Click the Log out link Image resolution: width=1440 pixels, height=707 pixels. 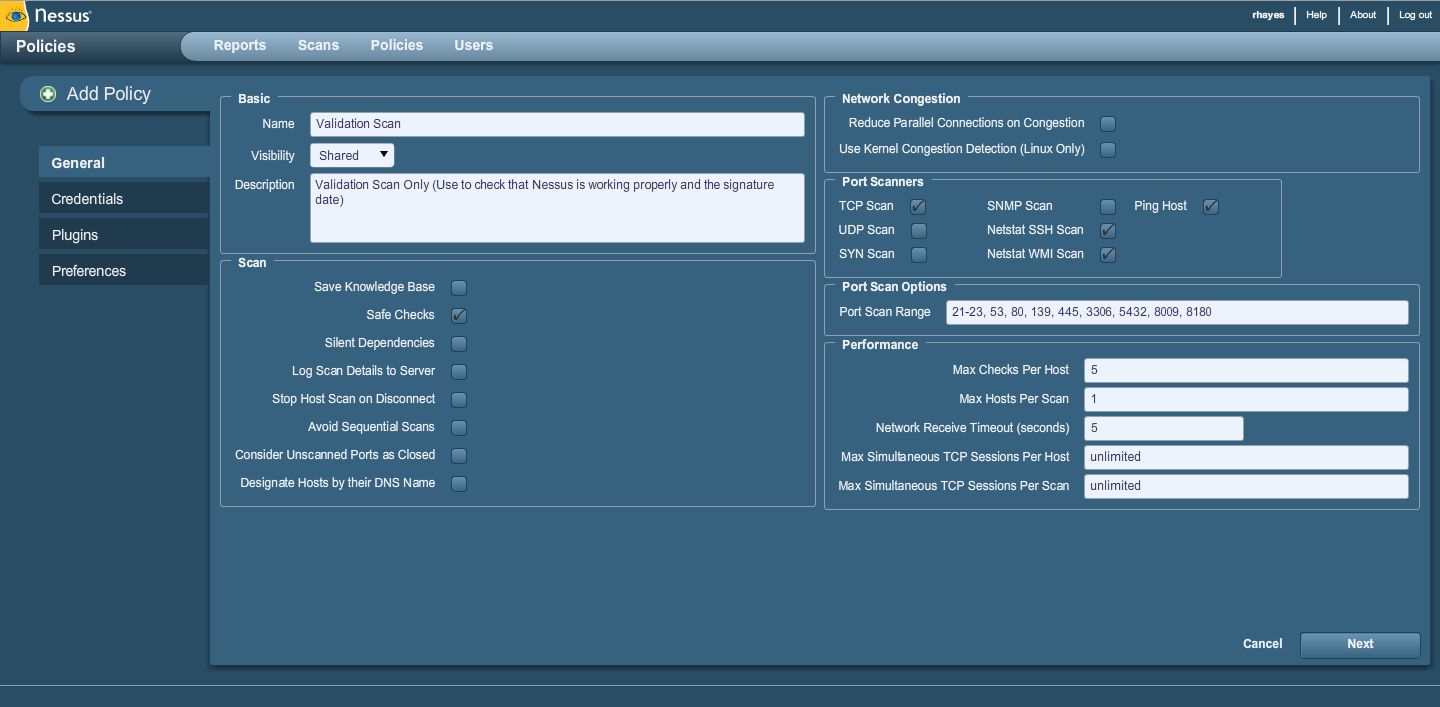(1415, 15)
